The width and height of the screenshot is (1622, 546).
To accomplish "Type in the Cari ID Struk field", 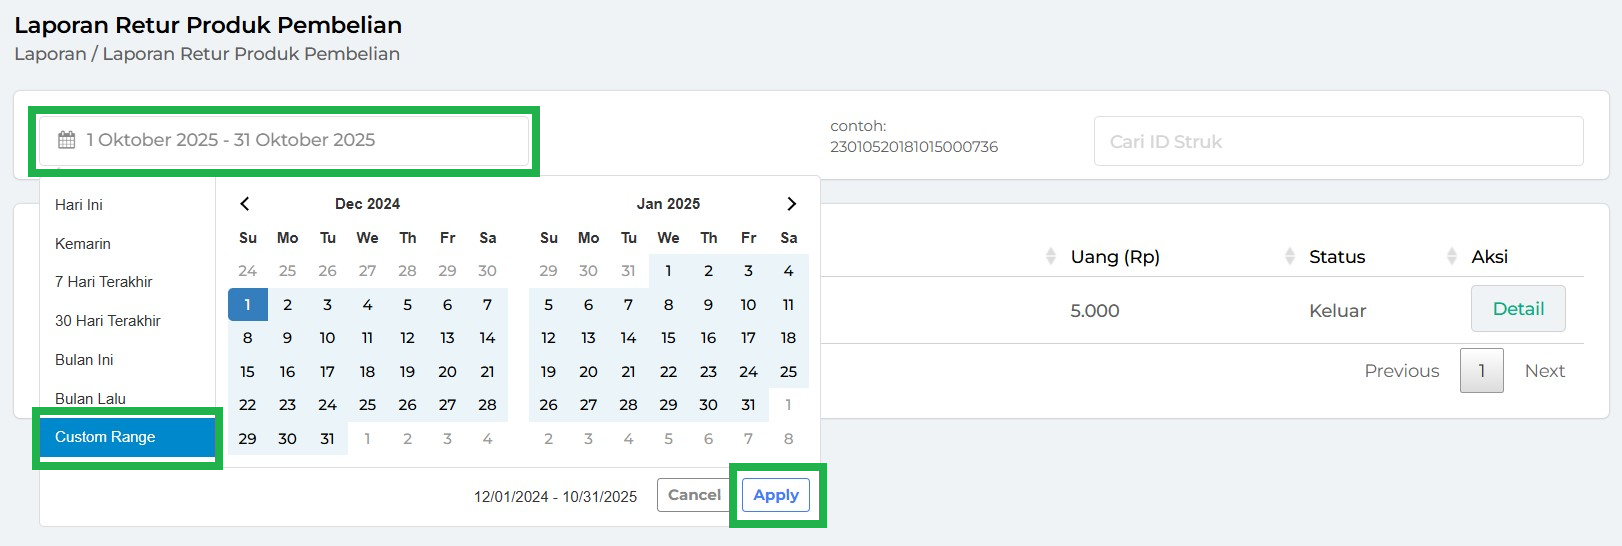I will coord(1338,142).
